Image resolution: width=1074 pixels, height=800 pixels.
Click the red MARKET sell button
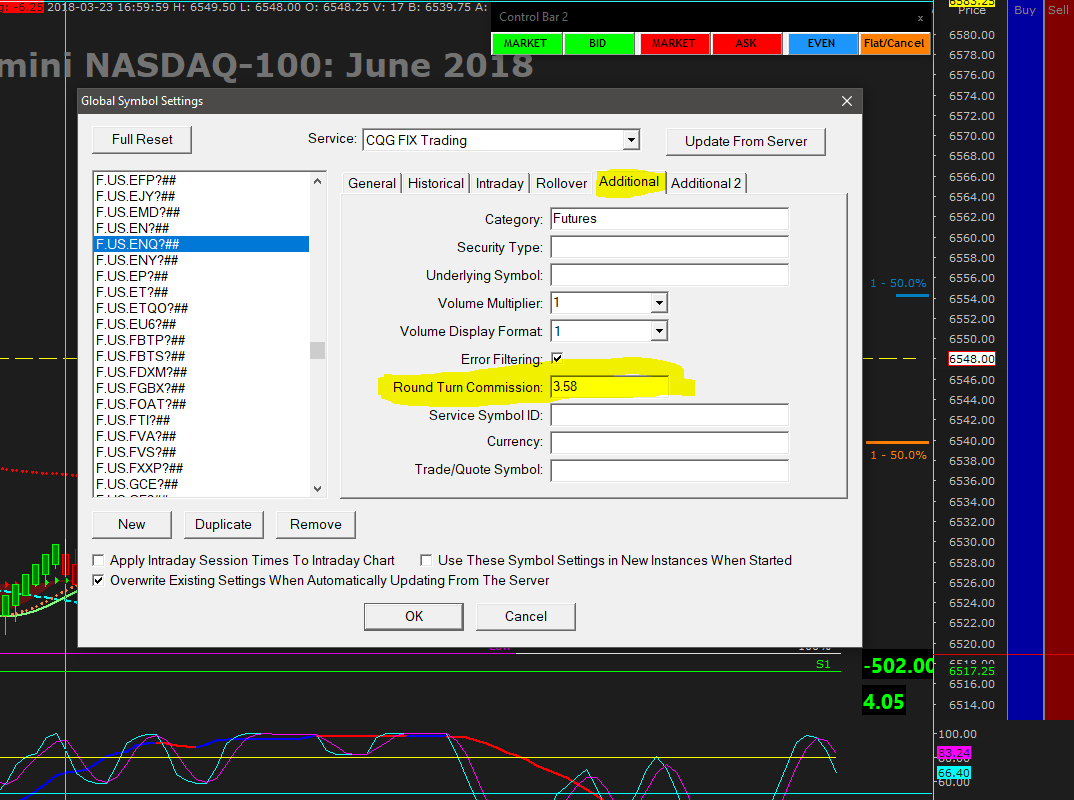coord(674,44)
